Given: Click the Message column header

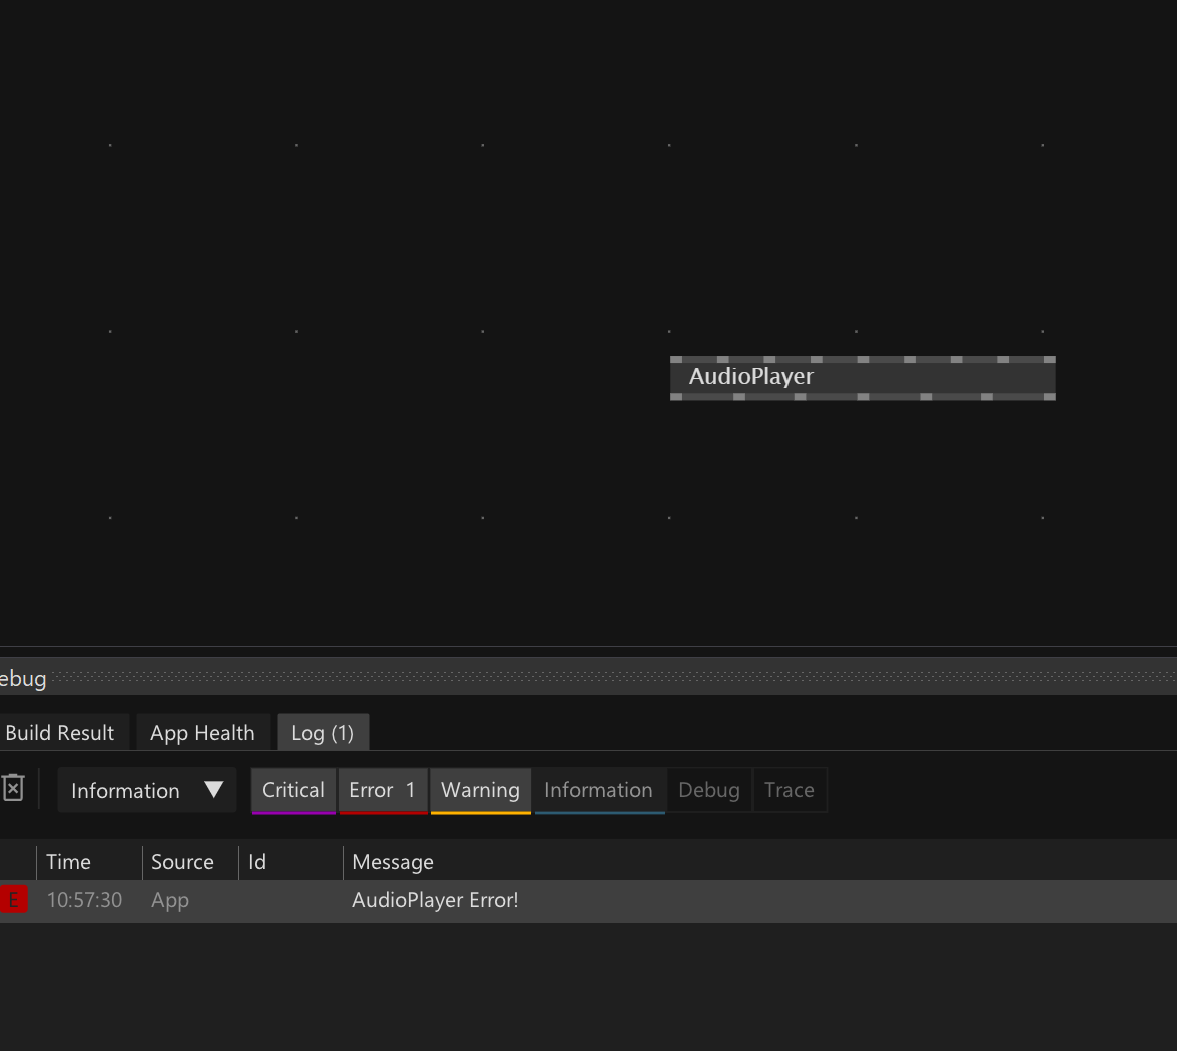Looking at the screenshot, I should tap(393, 862).
